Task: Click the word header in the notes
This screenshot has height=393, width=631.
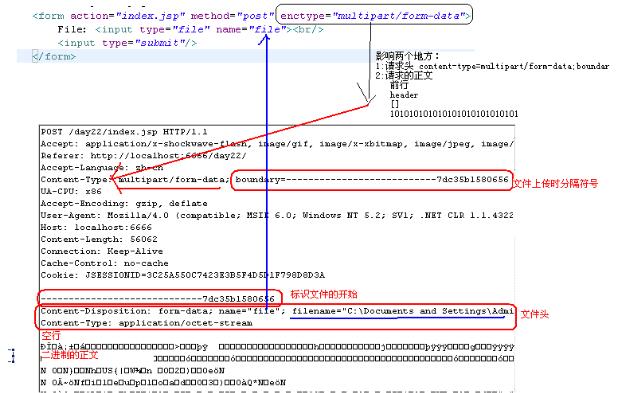Action: tap(404, 95)
